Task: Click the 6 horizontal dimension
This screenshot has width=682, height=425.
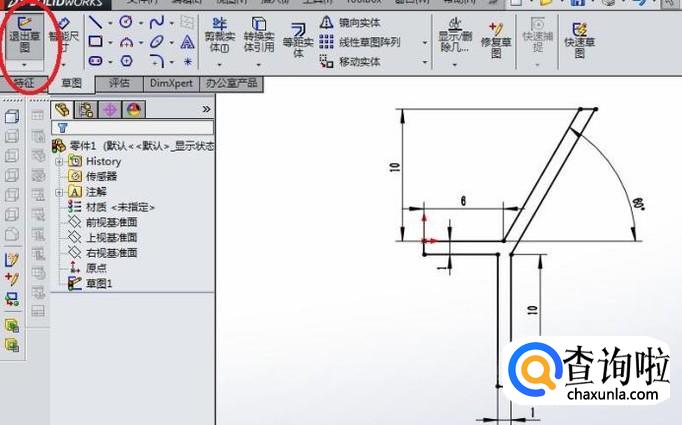Action: (463, 201)
